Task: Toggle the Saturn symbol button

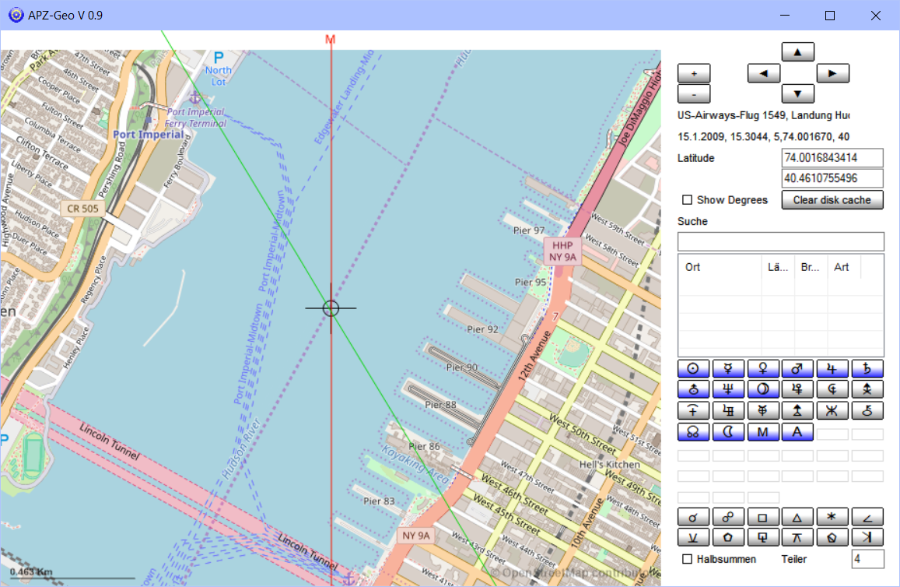Action: click(x=867, y=369)
